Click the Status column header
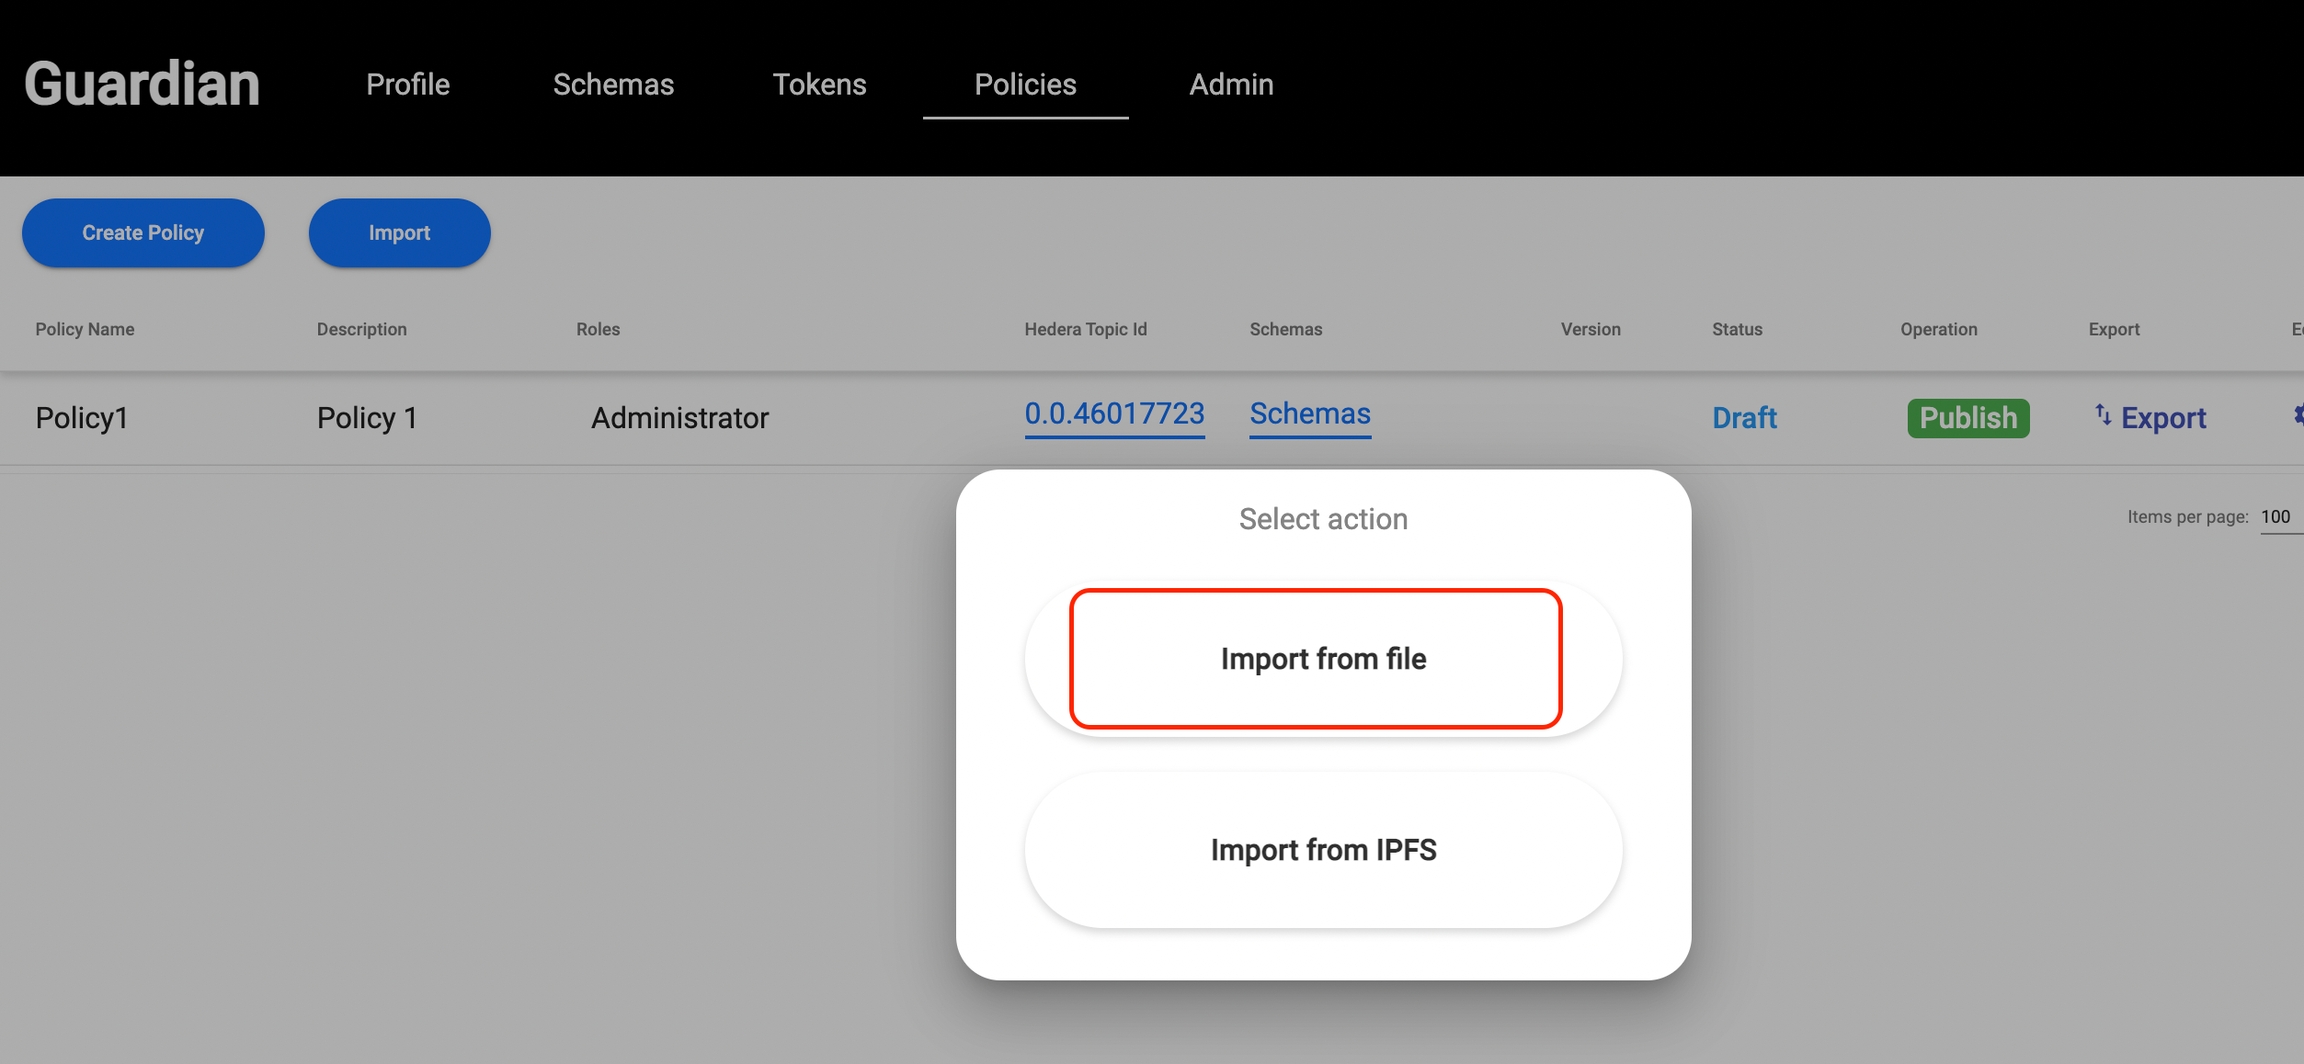 coord(1736,330)
